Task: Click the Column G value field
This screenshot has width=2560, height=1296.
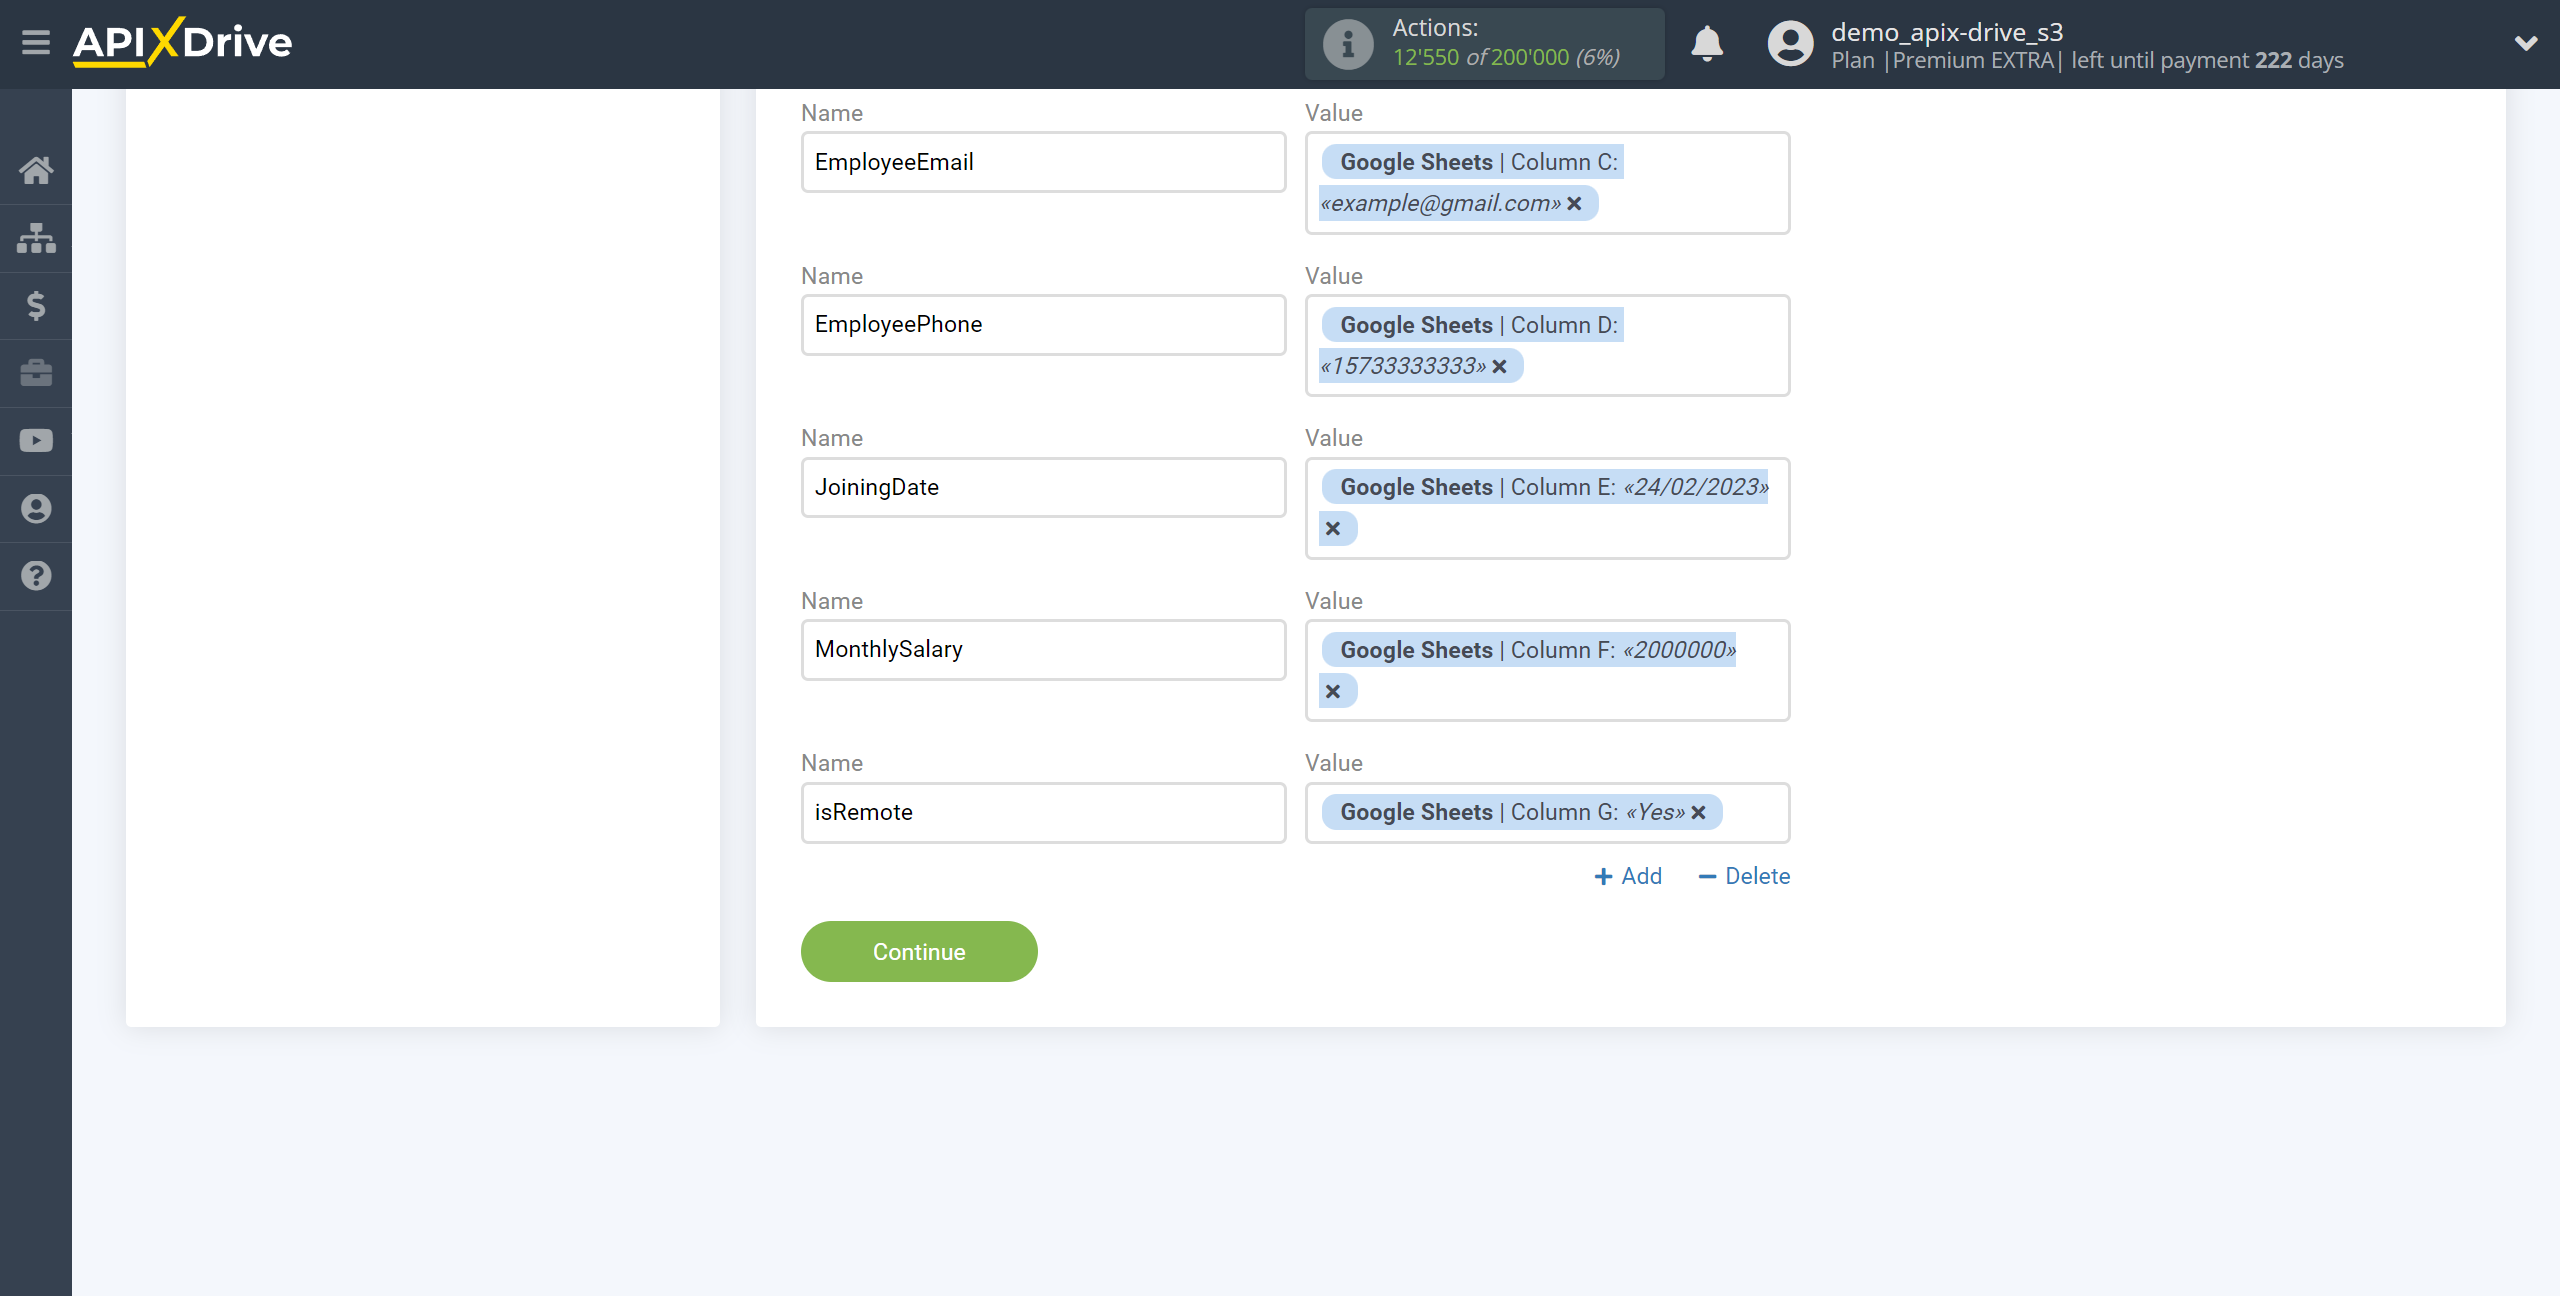Action: tap(1547, 813)
